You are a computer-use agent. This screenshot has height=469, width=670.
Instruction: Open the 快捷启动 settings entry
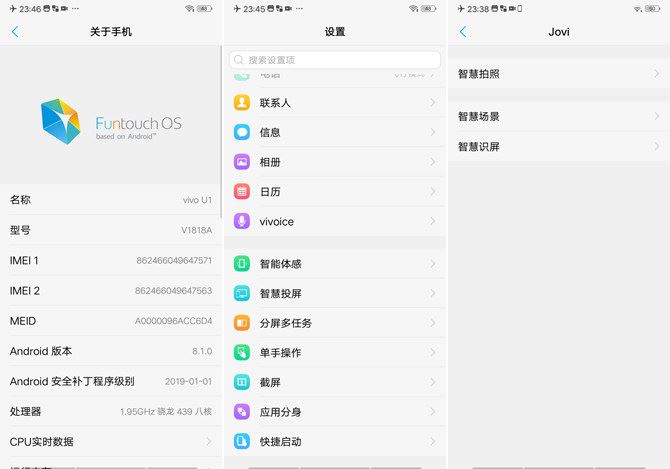point(335,441)
